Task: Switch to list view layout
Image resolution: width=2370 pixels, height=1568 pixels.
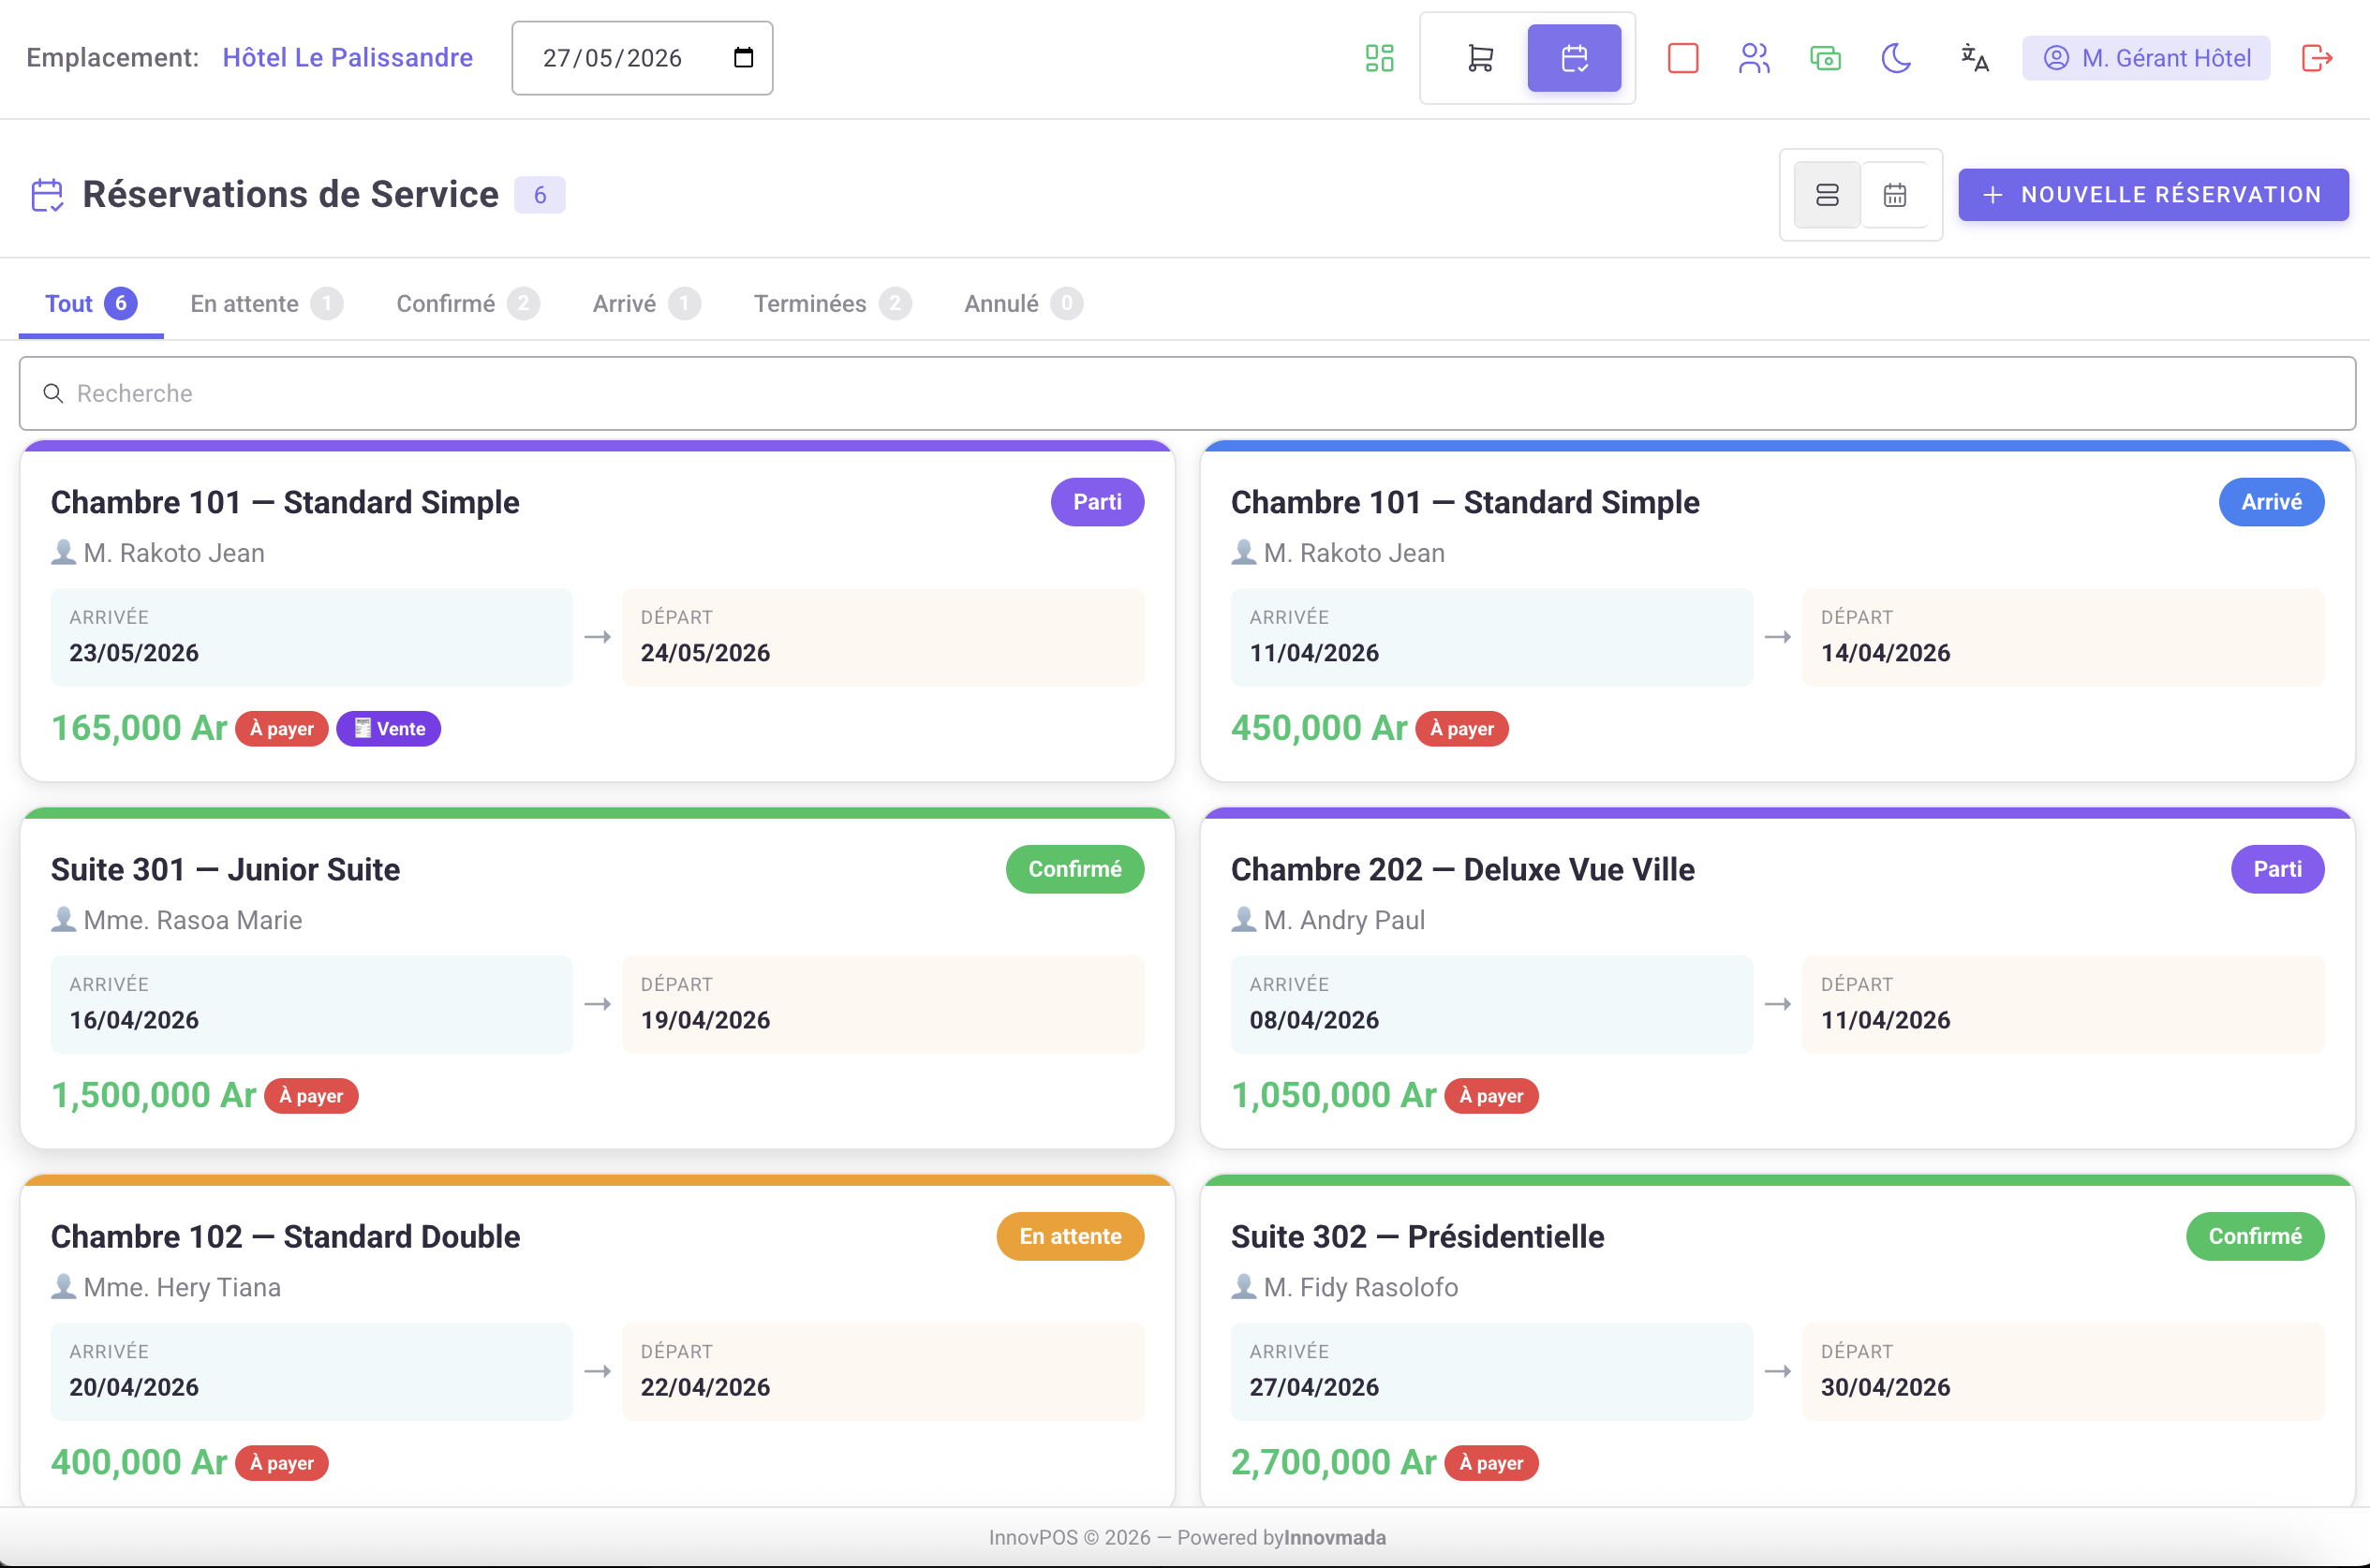Action: coord(1827,195)
